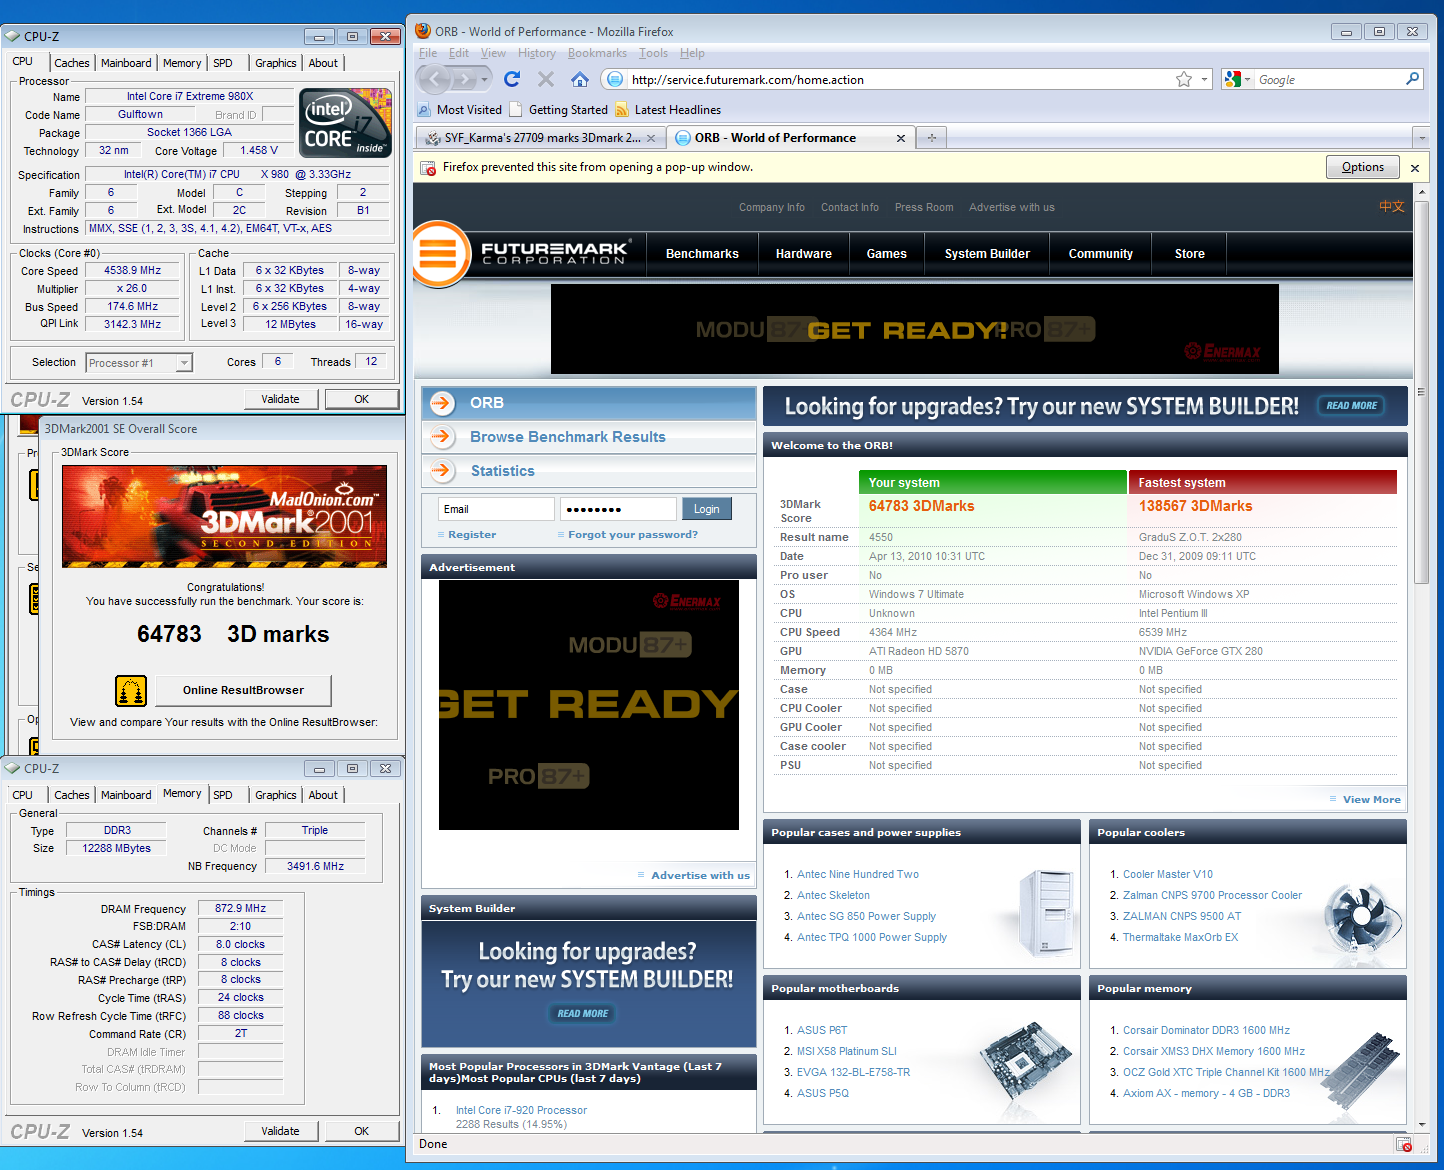Open a new tab with plus button
This screenshot has width=1444, height=1170.
pos(931,138)
